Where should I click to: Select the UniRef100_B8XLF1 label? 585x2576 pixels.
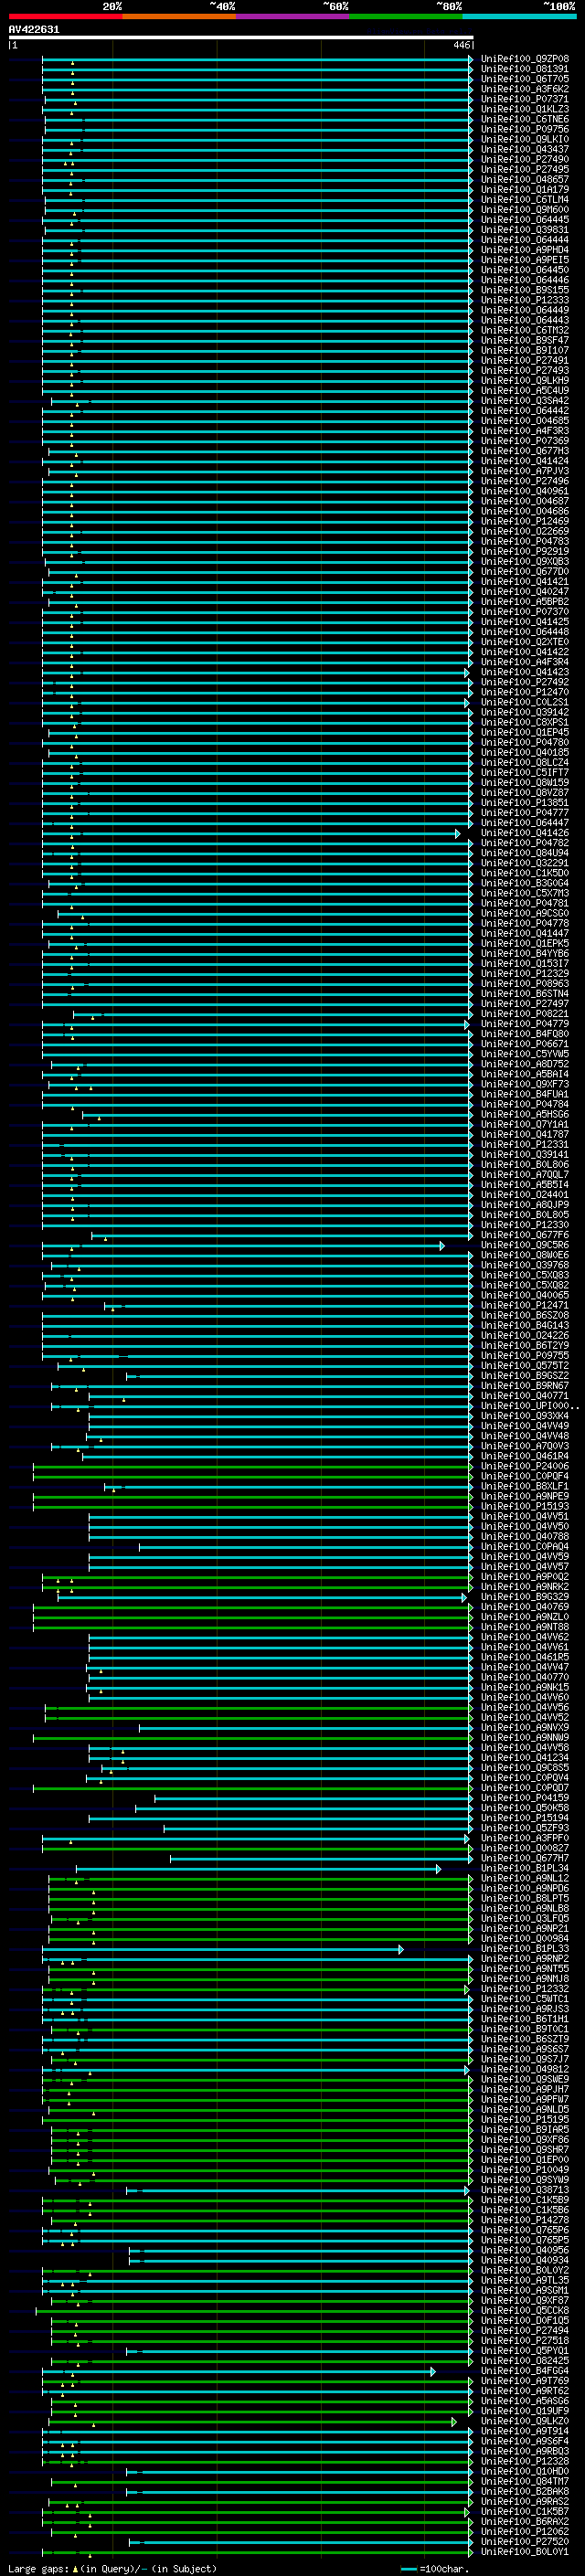(x=524, y=1486)
